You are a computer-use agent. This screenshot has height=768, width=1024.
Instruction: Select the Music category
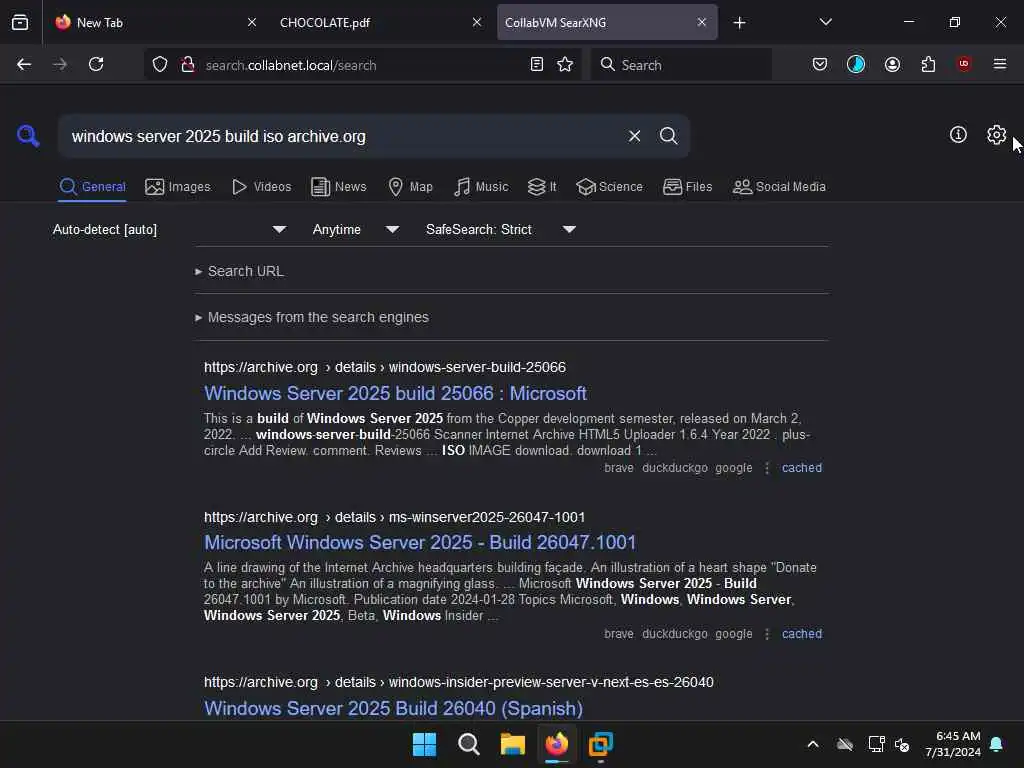[x=481, y=187]
